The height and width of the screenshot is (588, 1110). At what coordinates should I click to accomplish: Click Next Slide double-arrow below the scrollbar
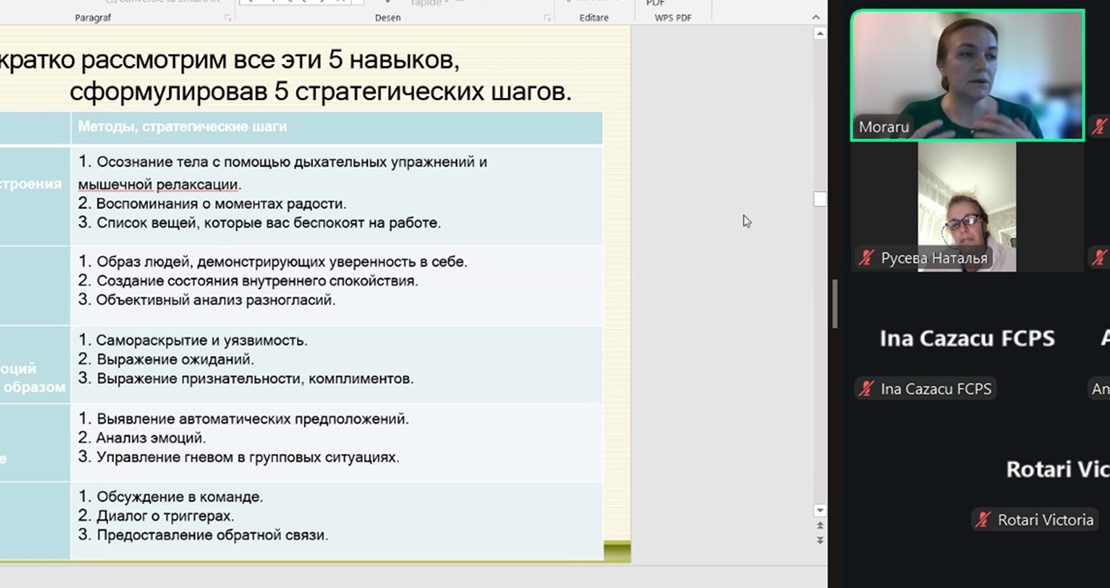point(820,540)
